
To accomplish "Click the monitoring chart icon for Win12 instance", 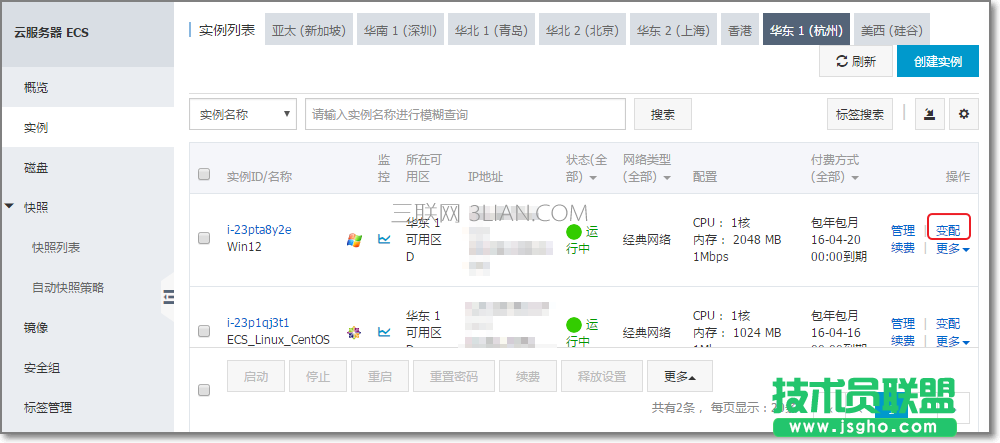I will (384, 239).
